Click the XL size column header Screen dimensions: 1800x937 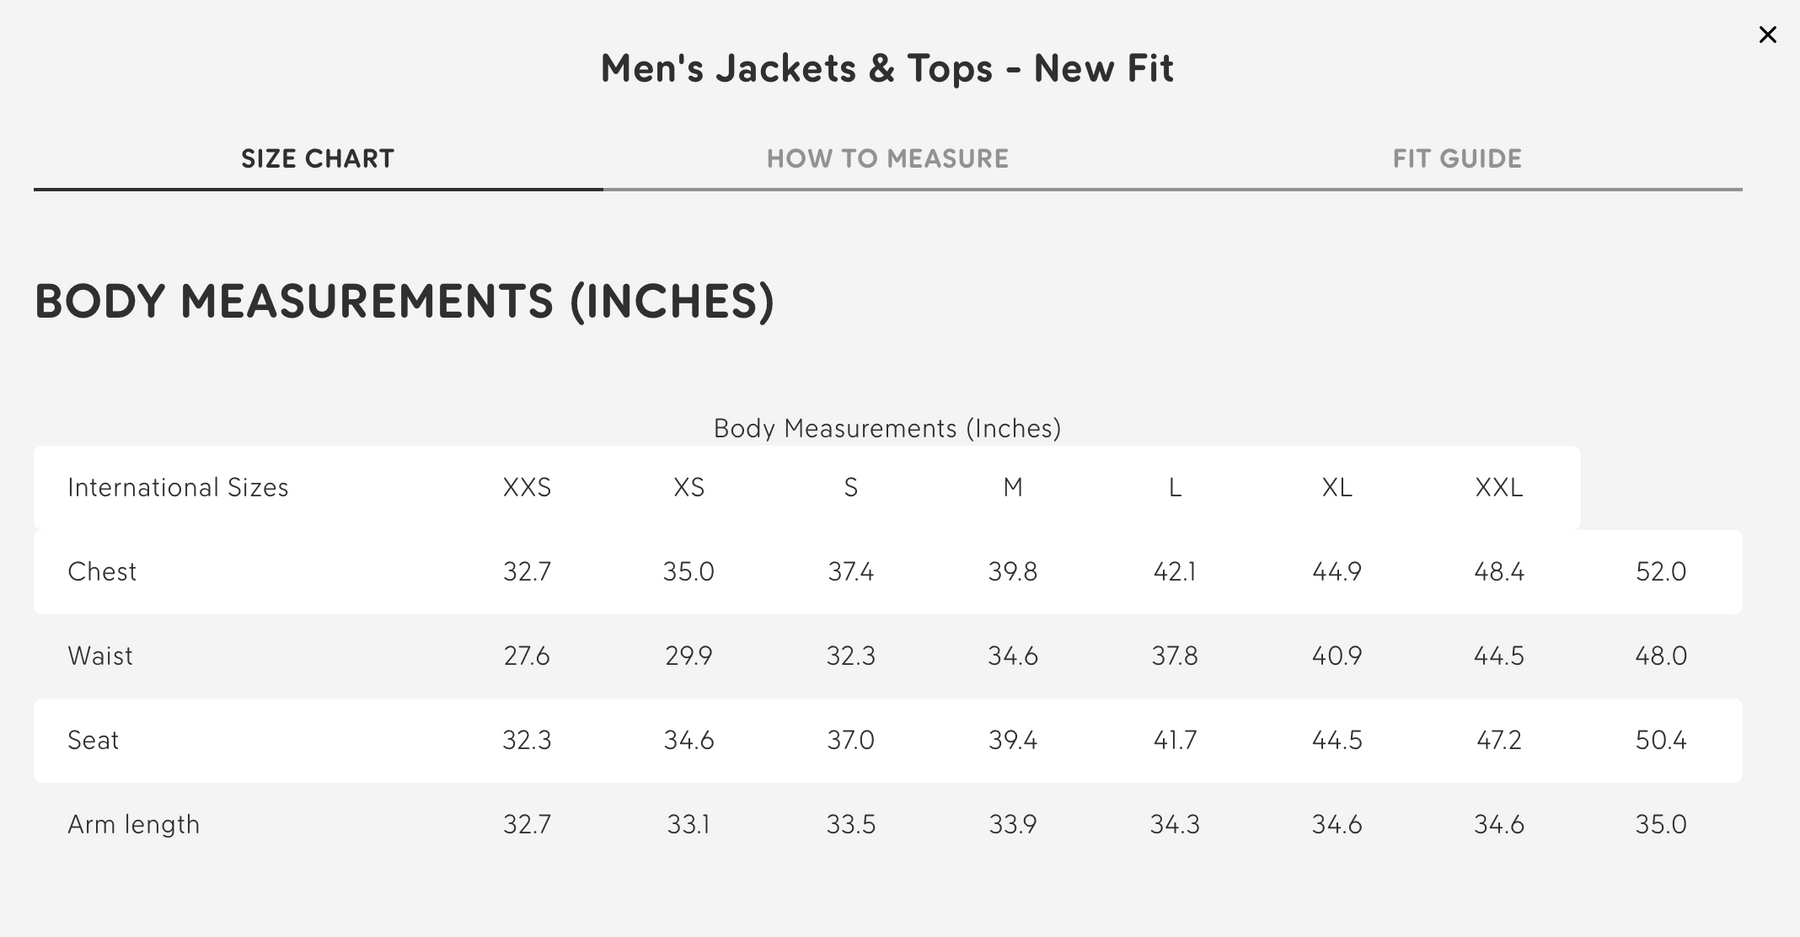(x=1337, y=487)
